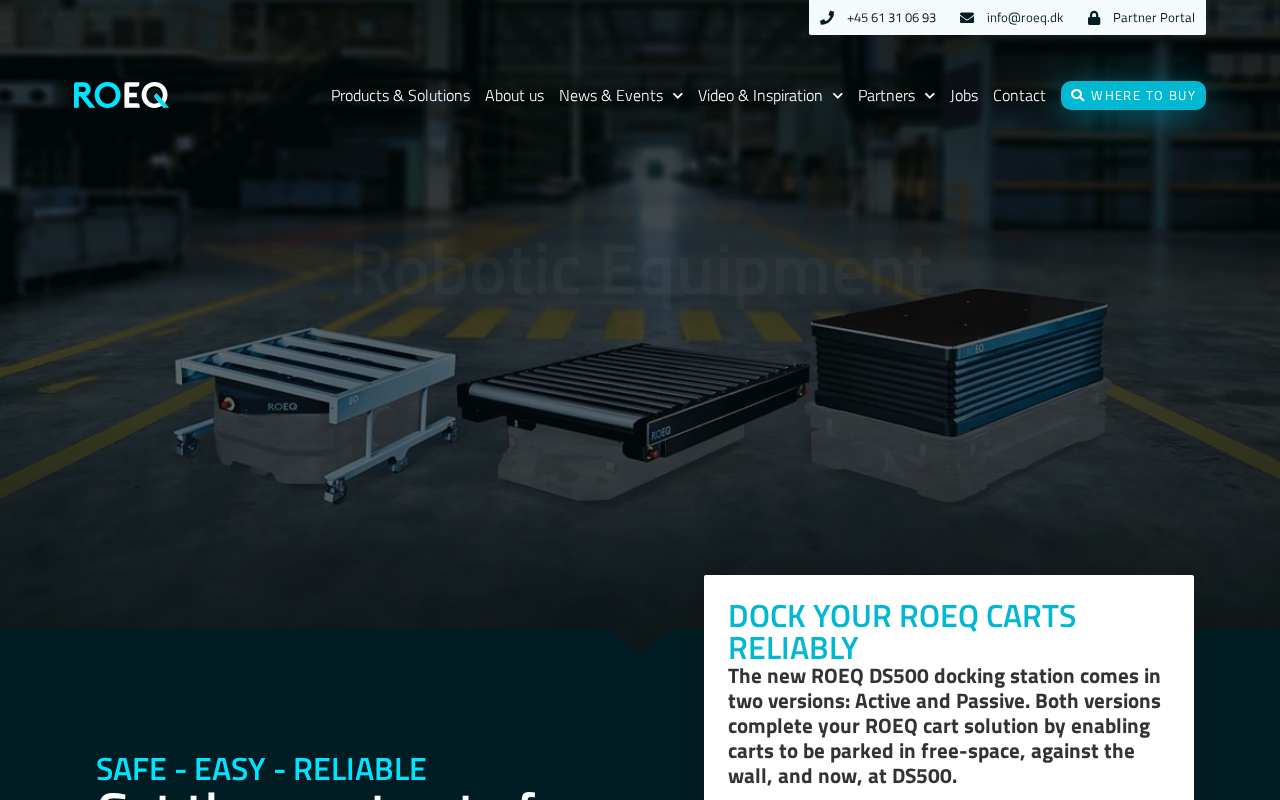Click the DS500 docking station description paragraph
Image resolution: width=1280 pixels, height=800 pixels.
(x=945, y=726)
